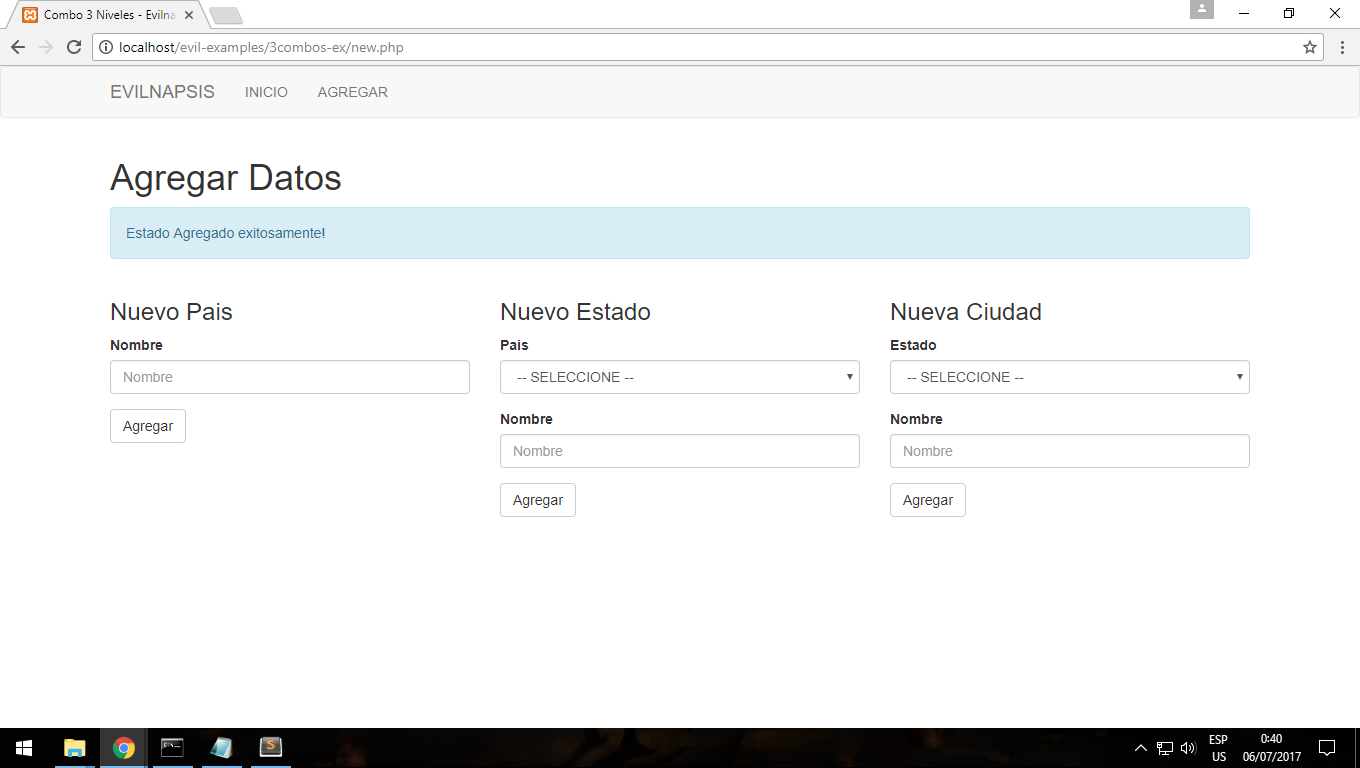
Task: Open the Chrome user profile icon
Action: pyautogui.click(x=1201, y=10)
